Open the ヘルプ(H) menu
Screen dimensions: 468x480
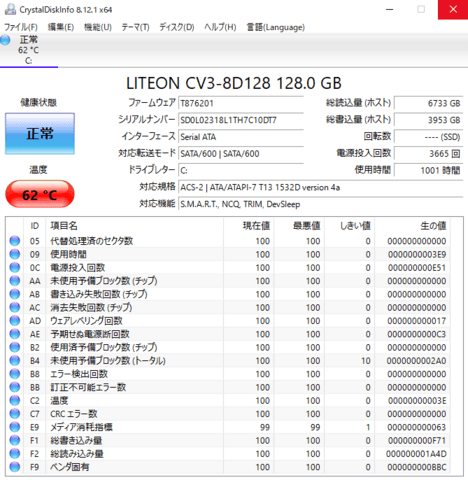[220, 27]
